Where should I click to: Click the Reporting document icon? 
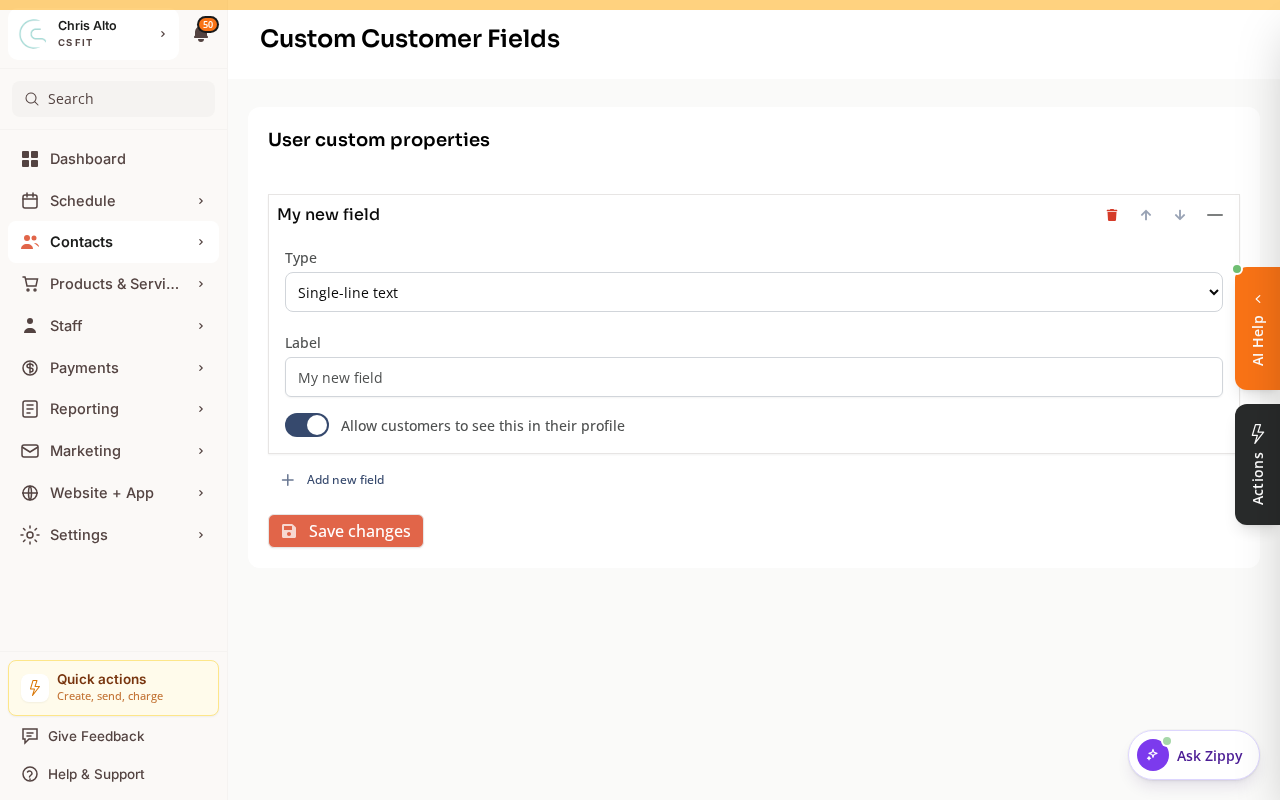click(30, 409)
